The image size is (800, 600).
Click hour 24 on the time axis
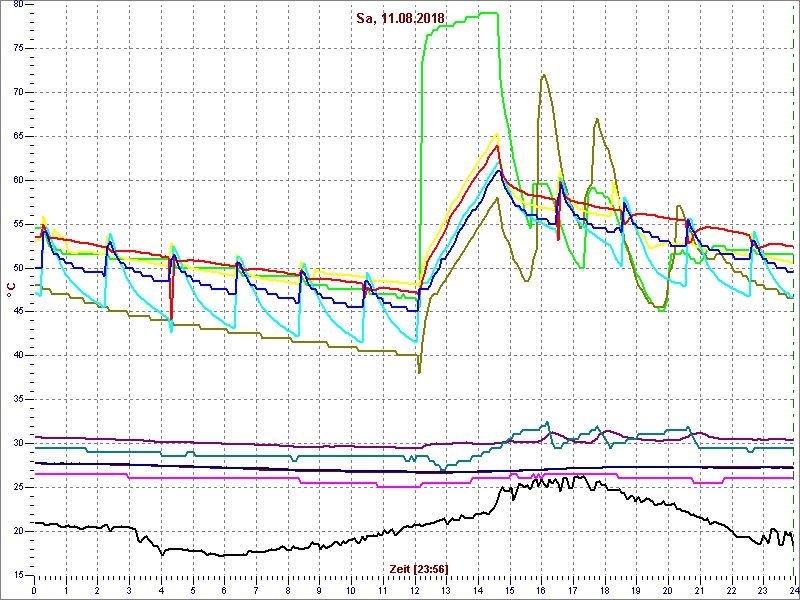click(x=793, y=589)
